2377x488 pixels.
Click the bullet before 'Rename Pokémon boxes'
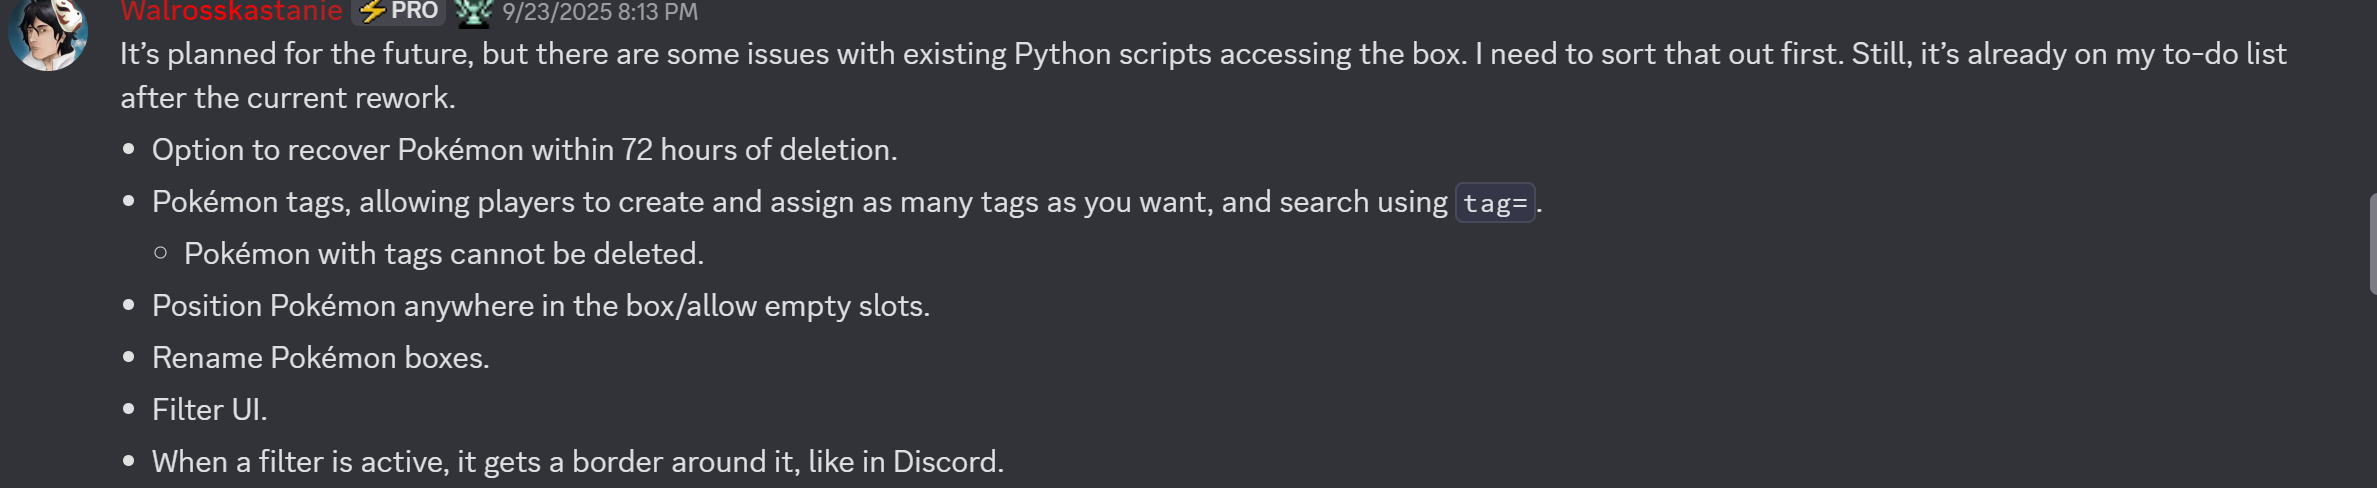tap(129, 358)
